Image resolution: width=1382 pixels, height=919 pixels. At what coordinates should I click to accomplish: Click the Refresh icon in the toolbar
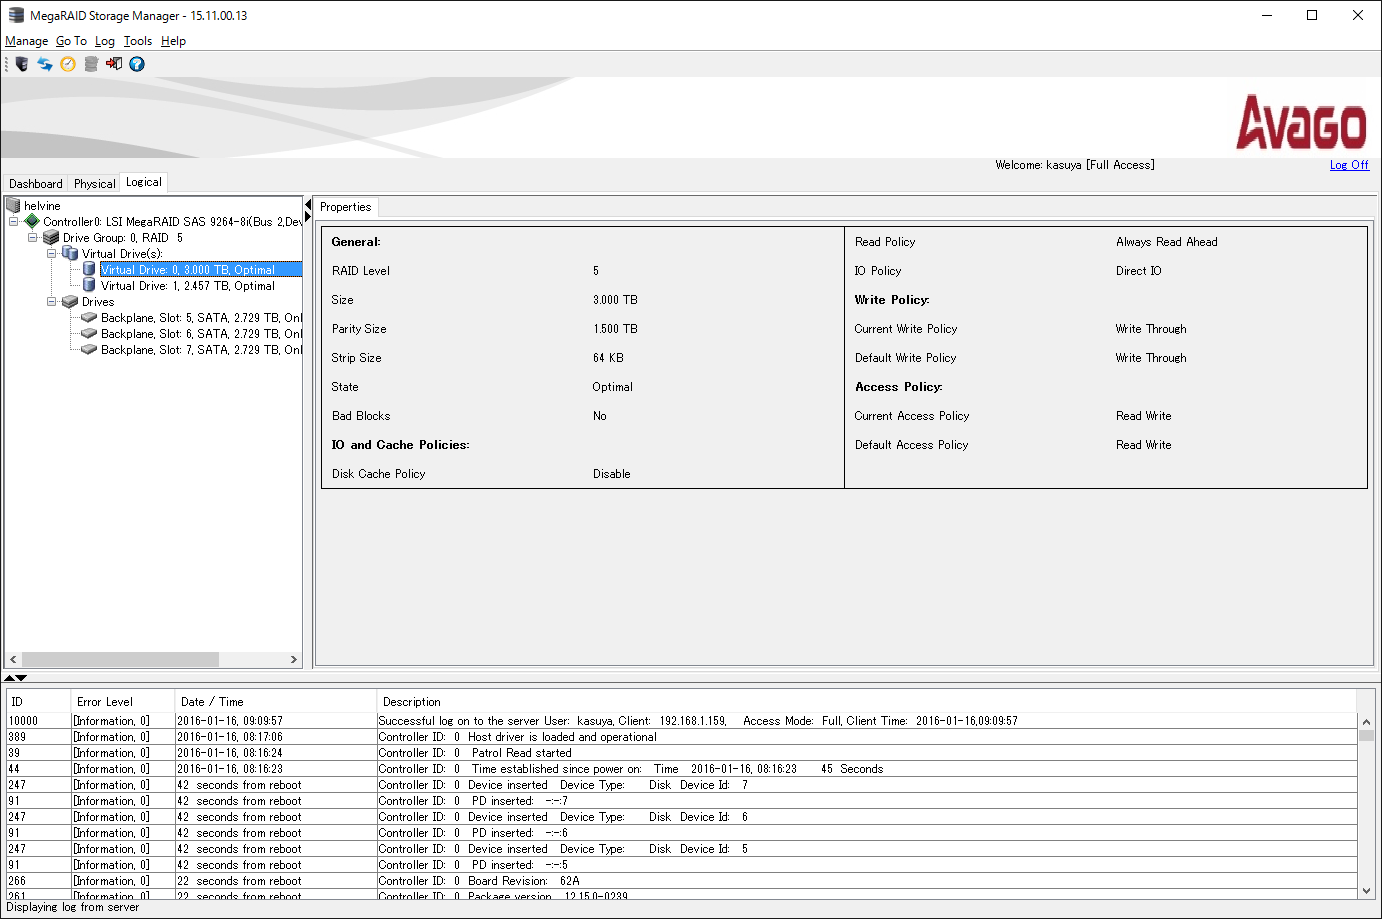(45, 64)
